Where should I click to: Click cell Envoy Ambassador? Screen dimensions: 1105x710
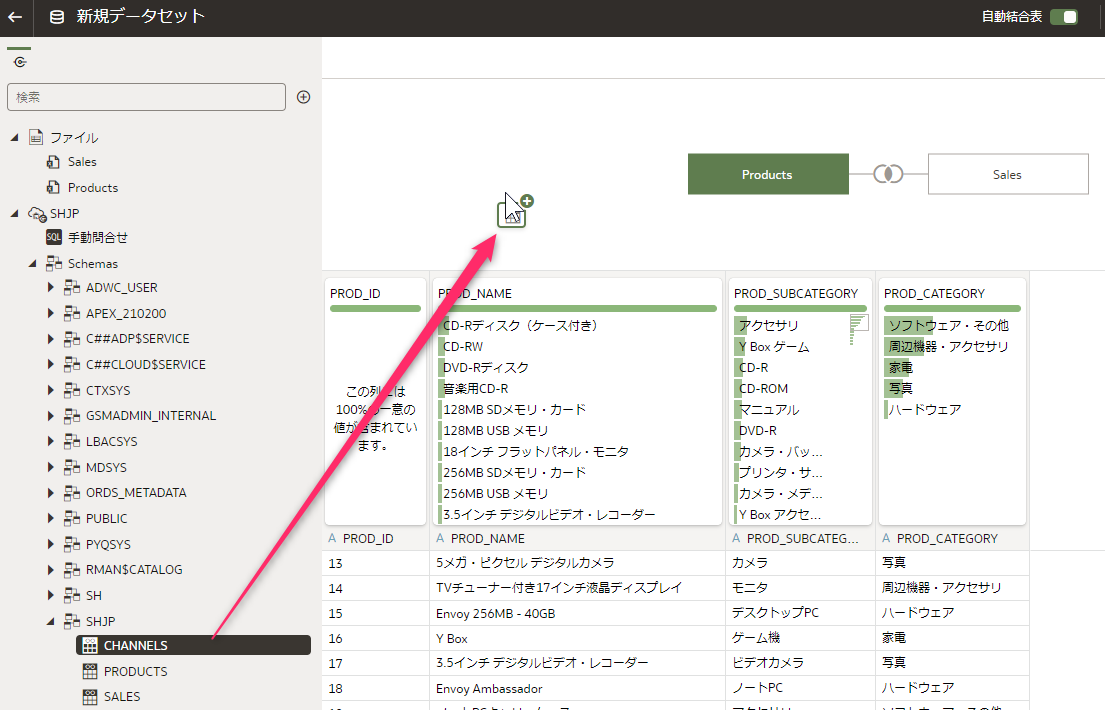[x=489, y=689]
